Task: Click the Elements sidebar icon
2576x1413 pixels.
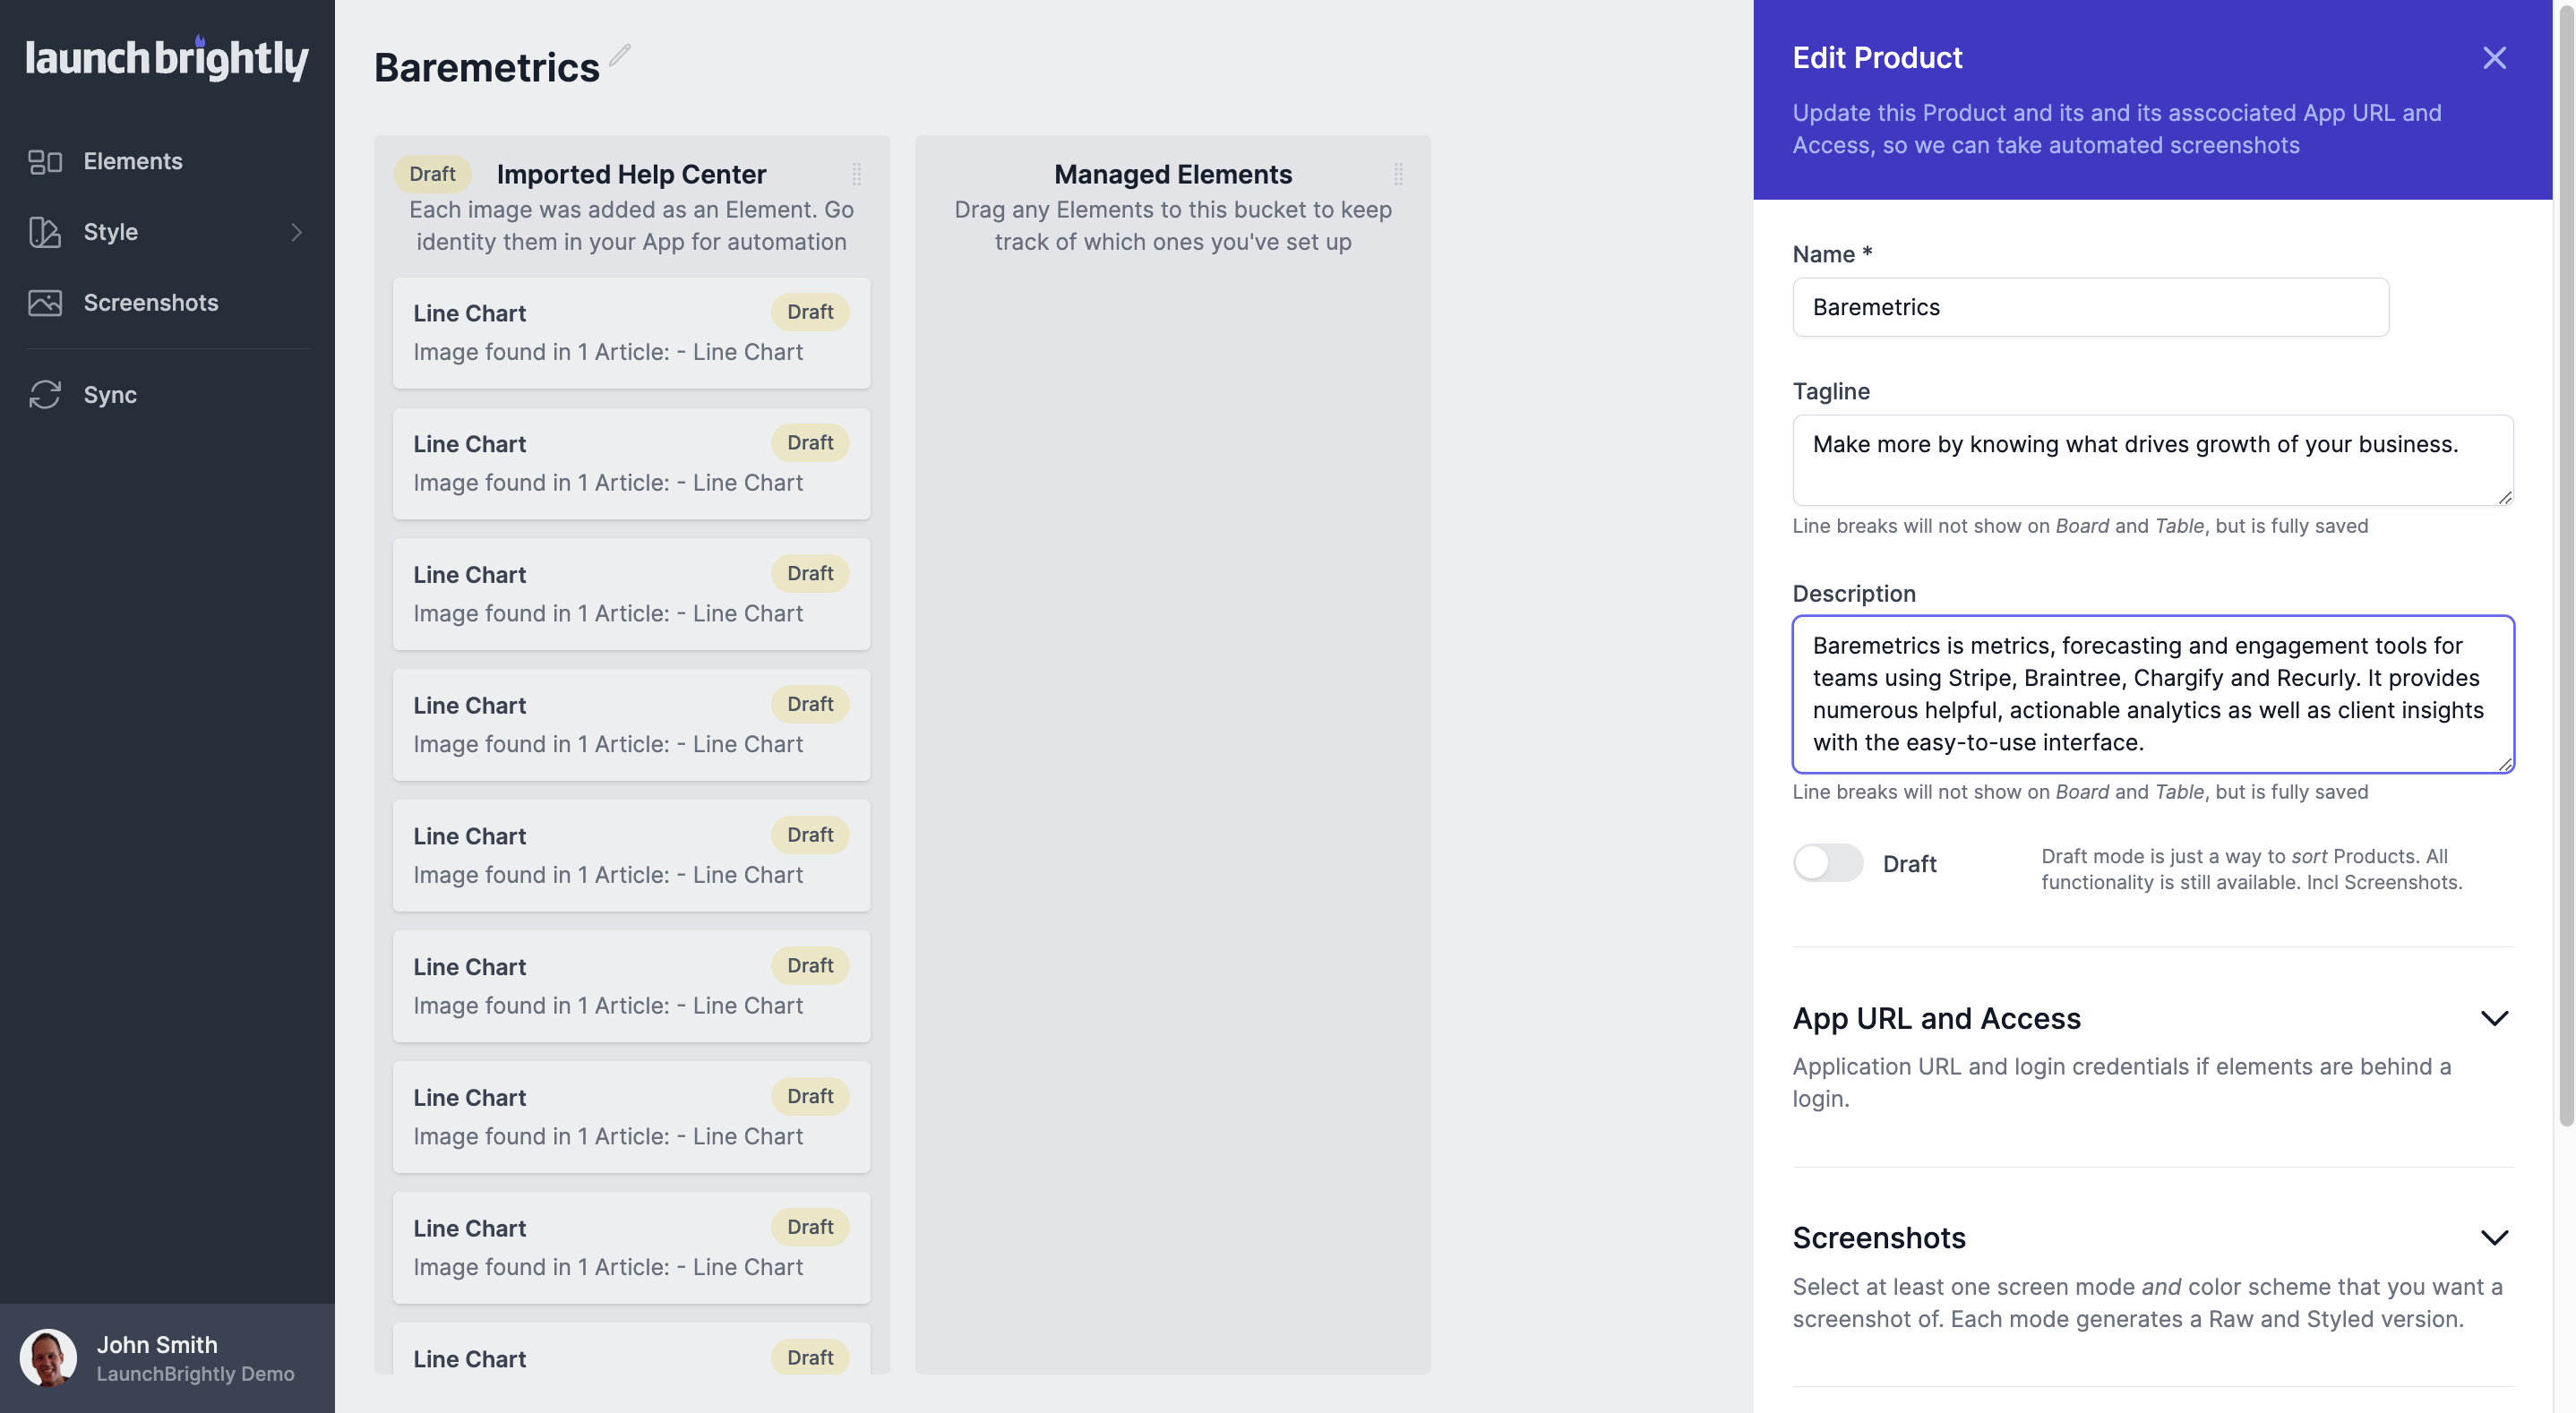Action: 45,161
